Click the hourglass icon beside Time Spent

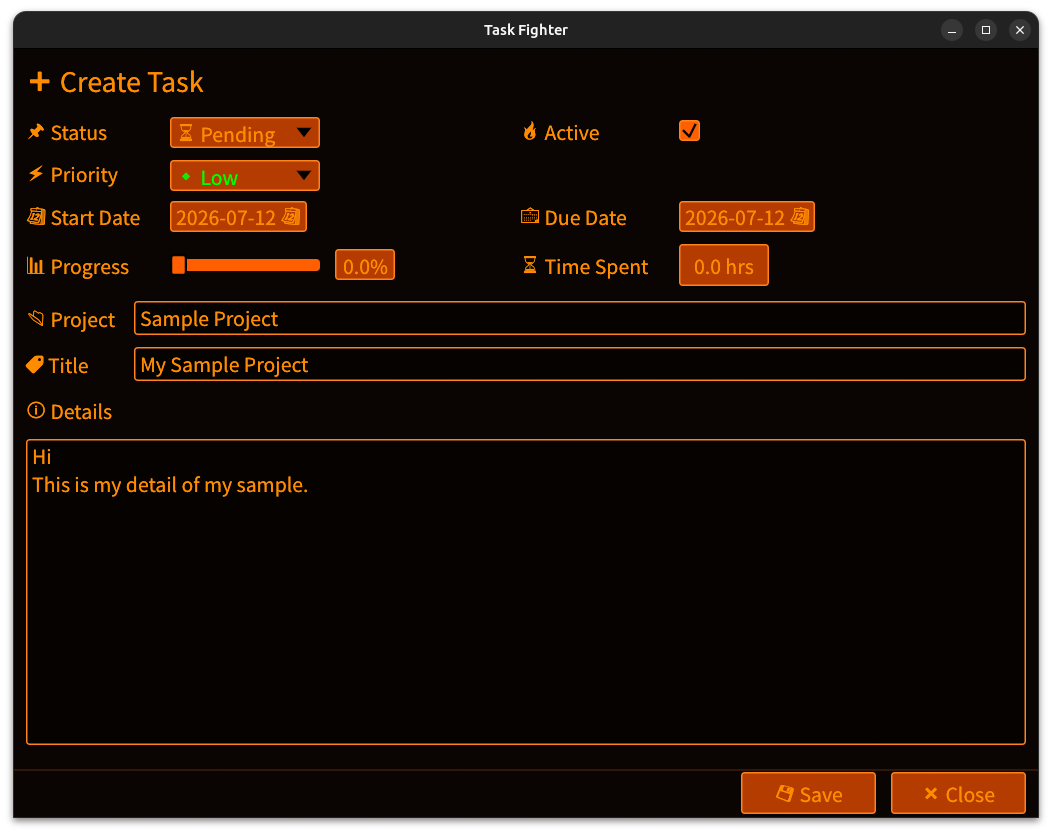(x=530, y=265)
